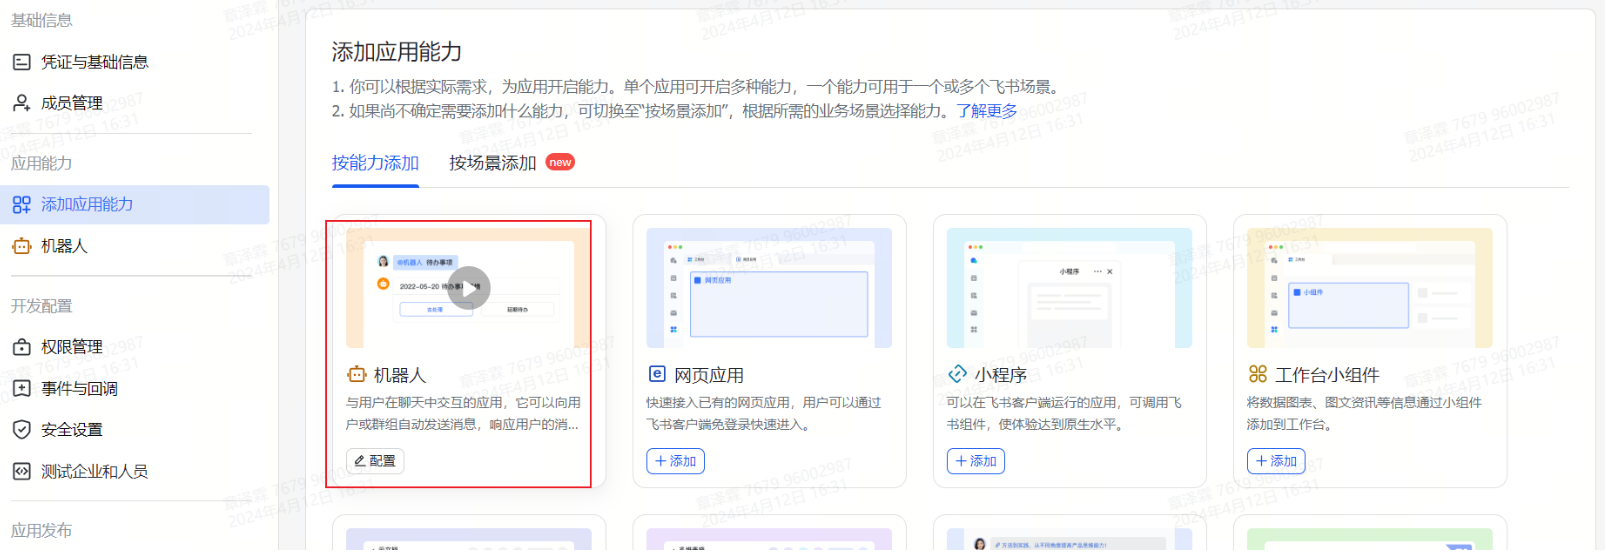Click the 小程序 card title
Screen dimensions: 1606x554
(1001, 375)
